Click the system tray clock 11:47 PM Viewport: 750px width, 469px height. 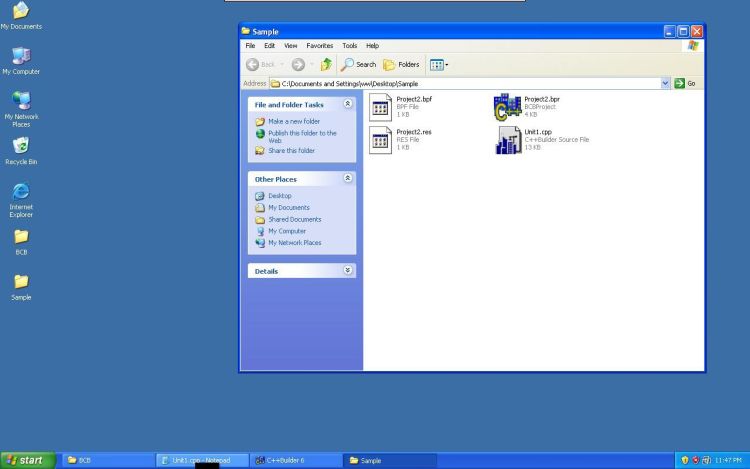[x=728, y=460]
